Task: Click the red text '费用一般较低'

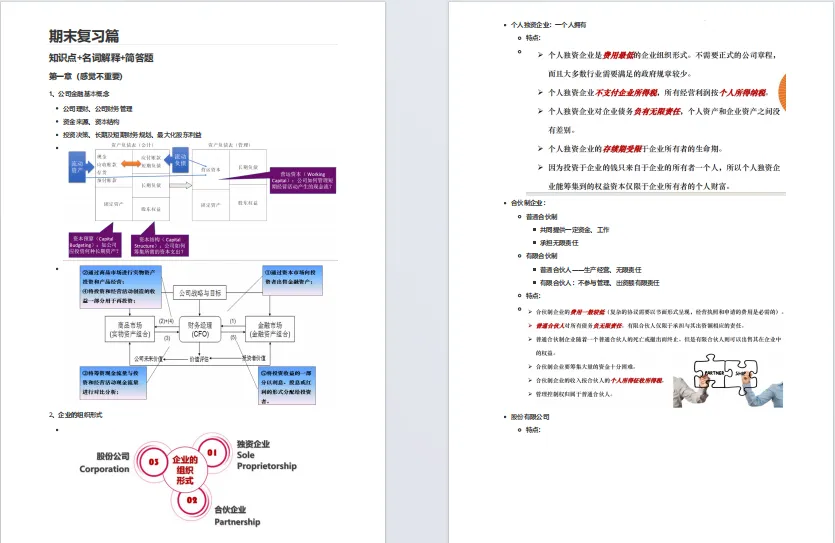Action: [x=587, y=312]
